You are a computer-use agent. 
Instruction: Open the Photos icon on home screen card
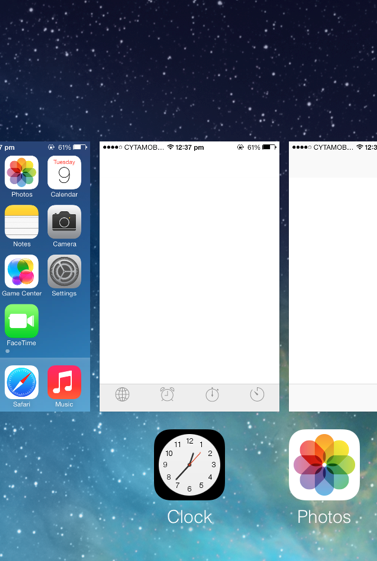click(21, 172)
